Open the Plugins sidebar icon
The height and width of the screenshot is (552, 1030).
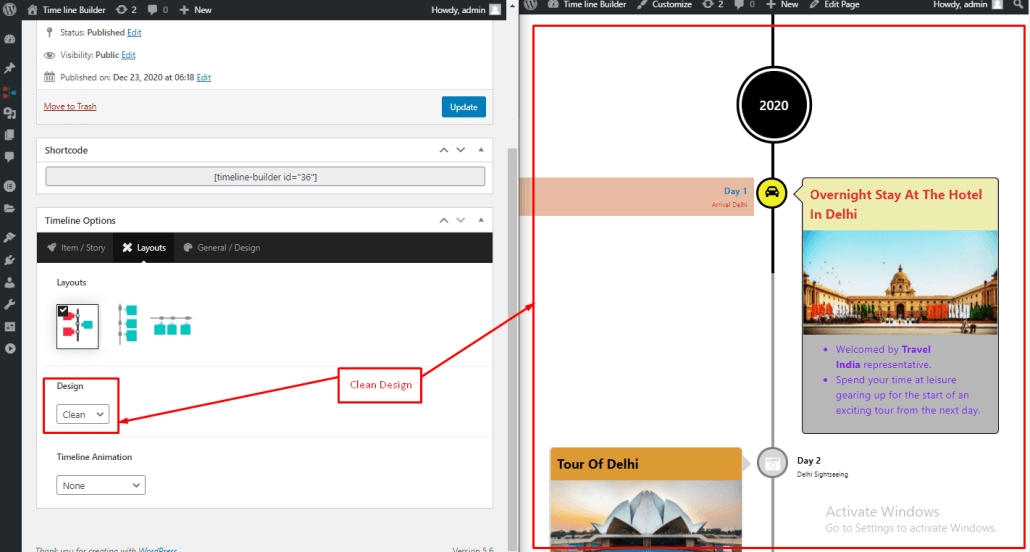[x=9, y=261]
